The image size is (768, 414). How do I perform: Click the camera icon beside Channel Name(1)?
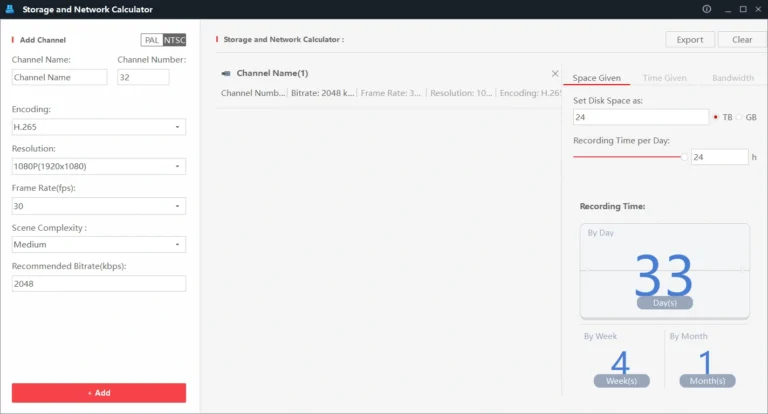pos(226,74)
